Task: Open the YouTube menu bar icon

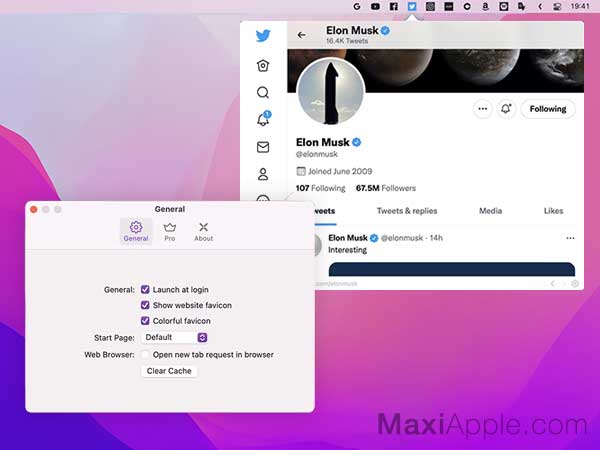Action: click(375, 7)
